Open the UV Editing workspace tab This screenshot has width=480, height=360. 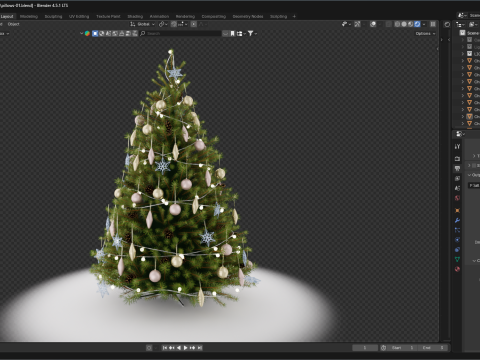pyautogui.click(x=79, y=16)
